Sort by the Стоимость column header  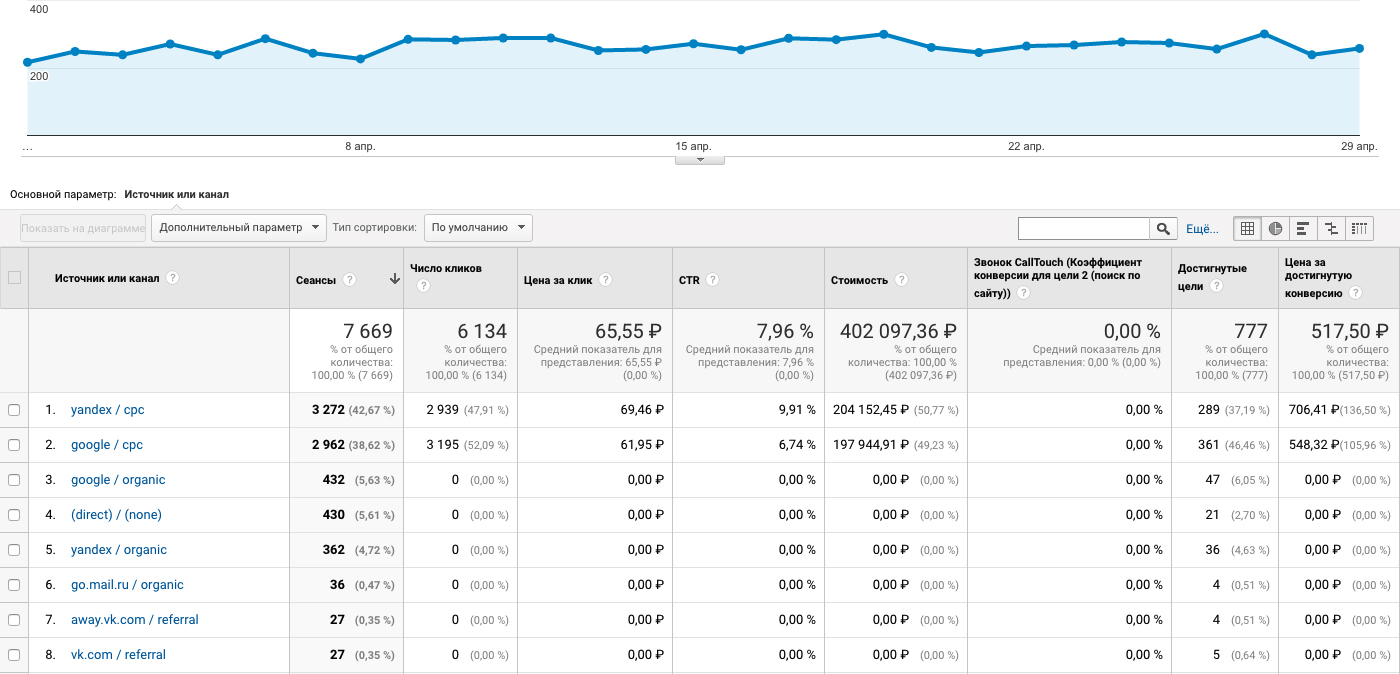click(x=859, y=280)
